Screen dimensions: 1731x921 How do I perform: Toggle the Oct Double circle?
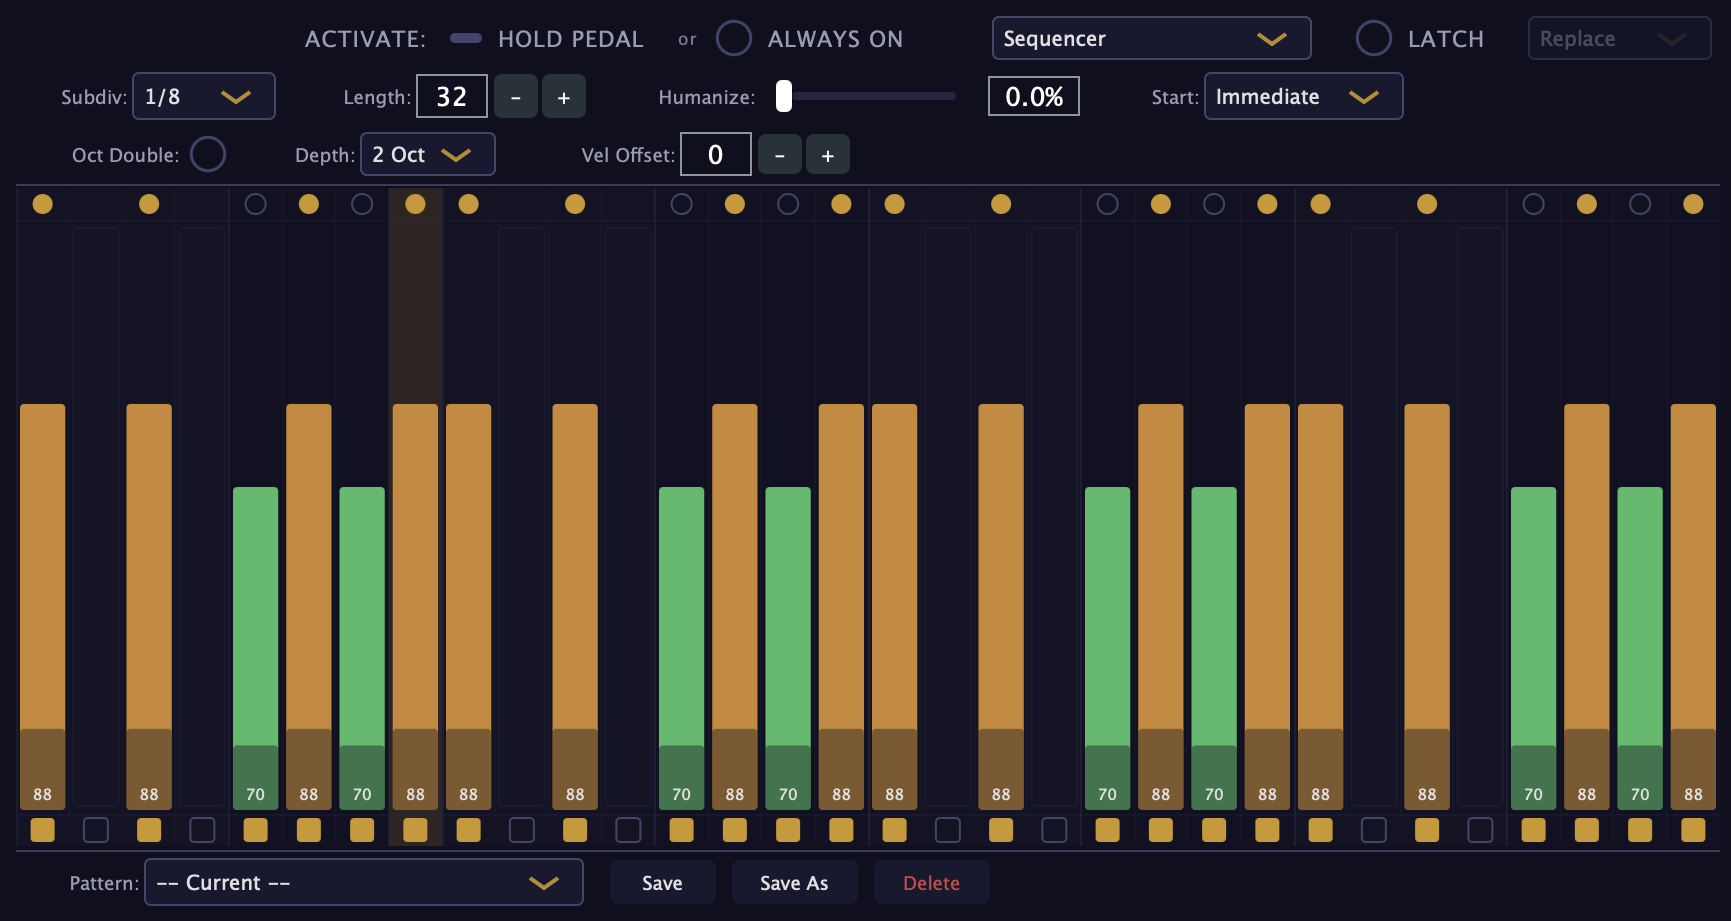(208, 155)
